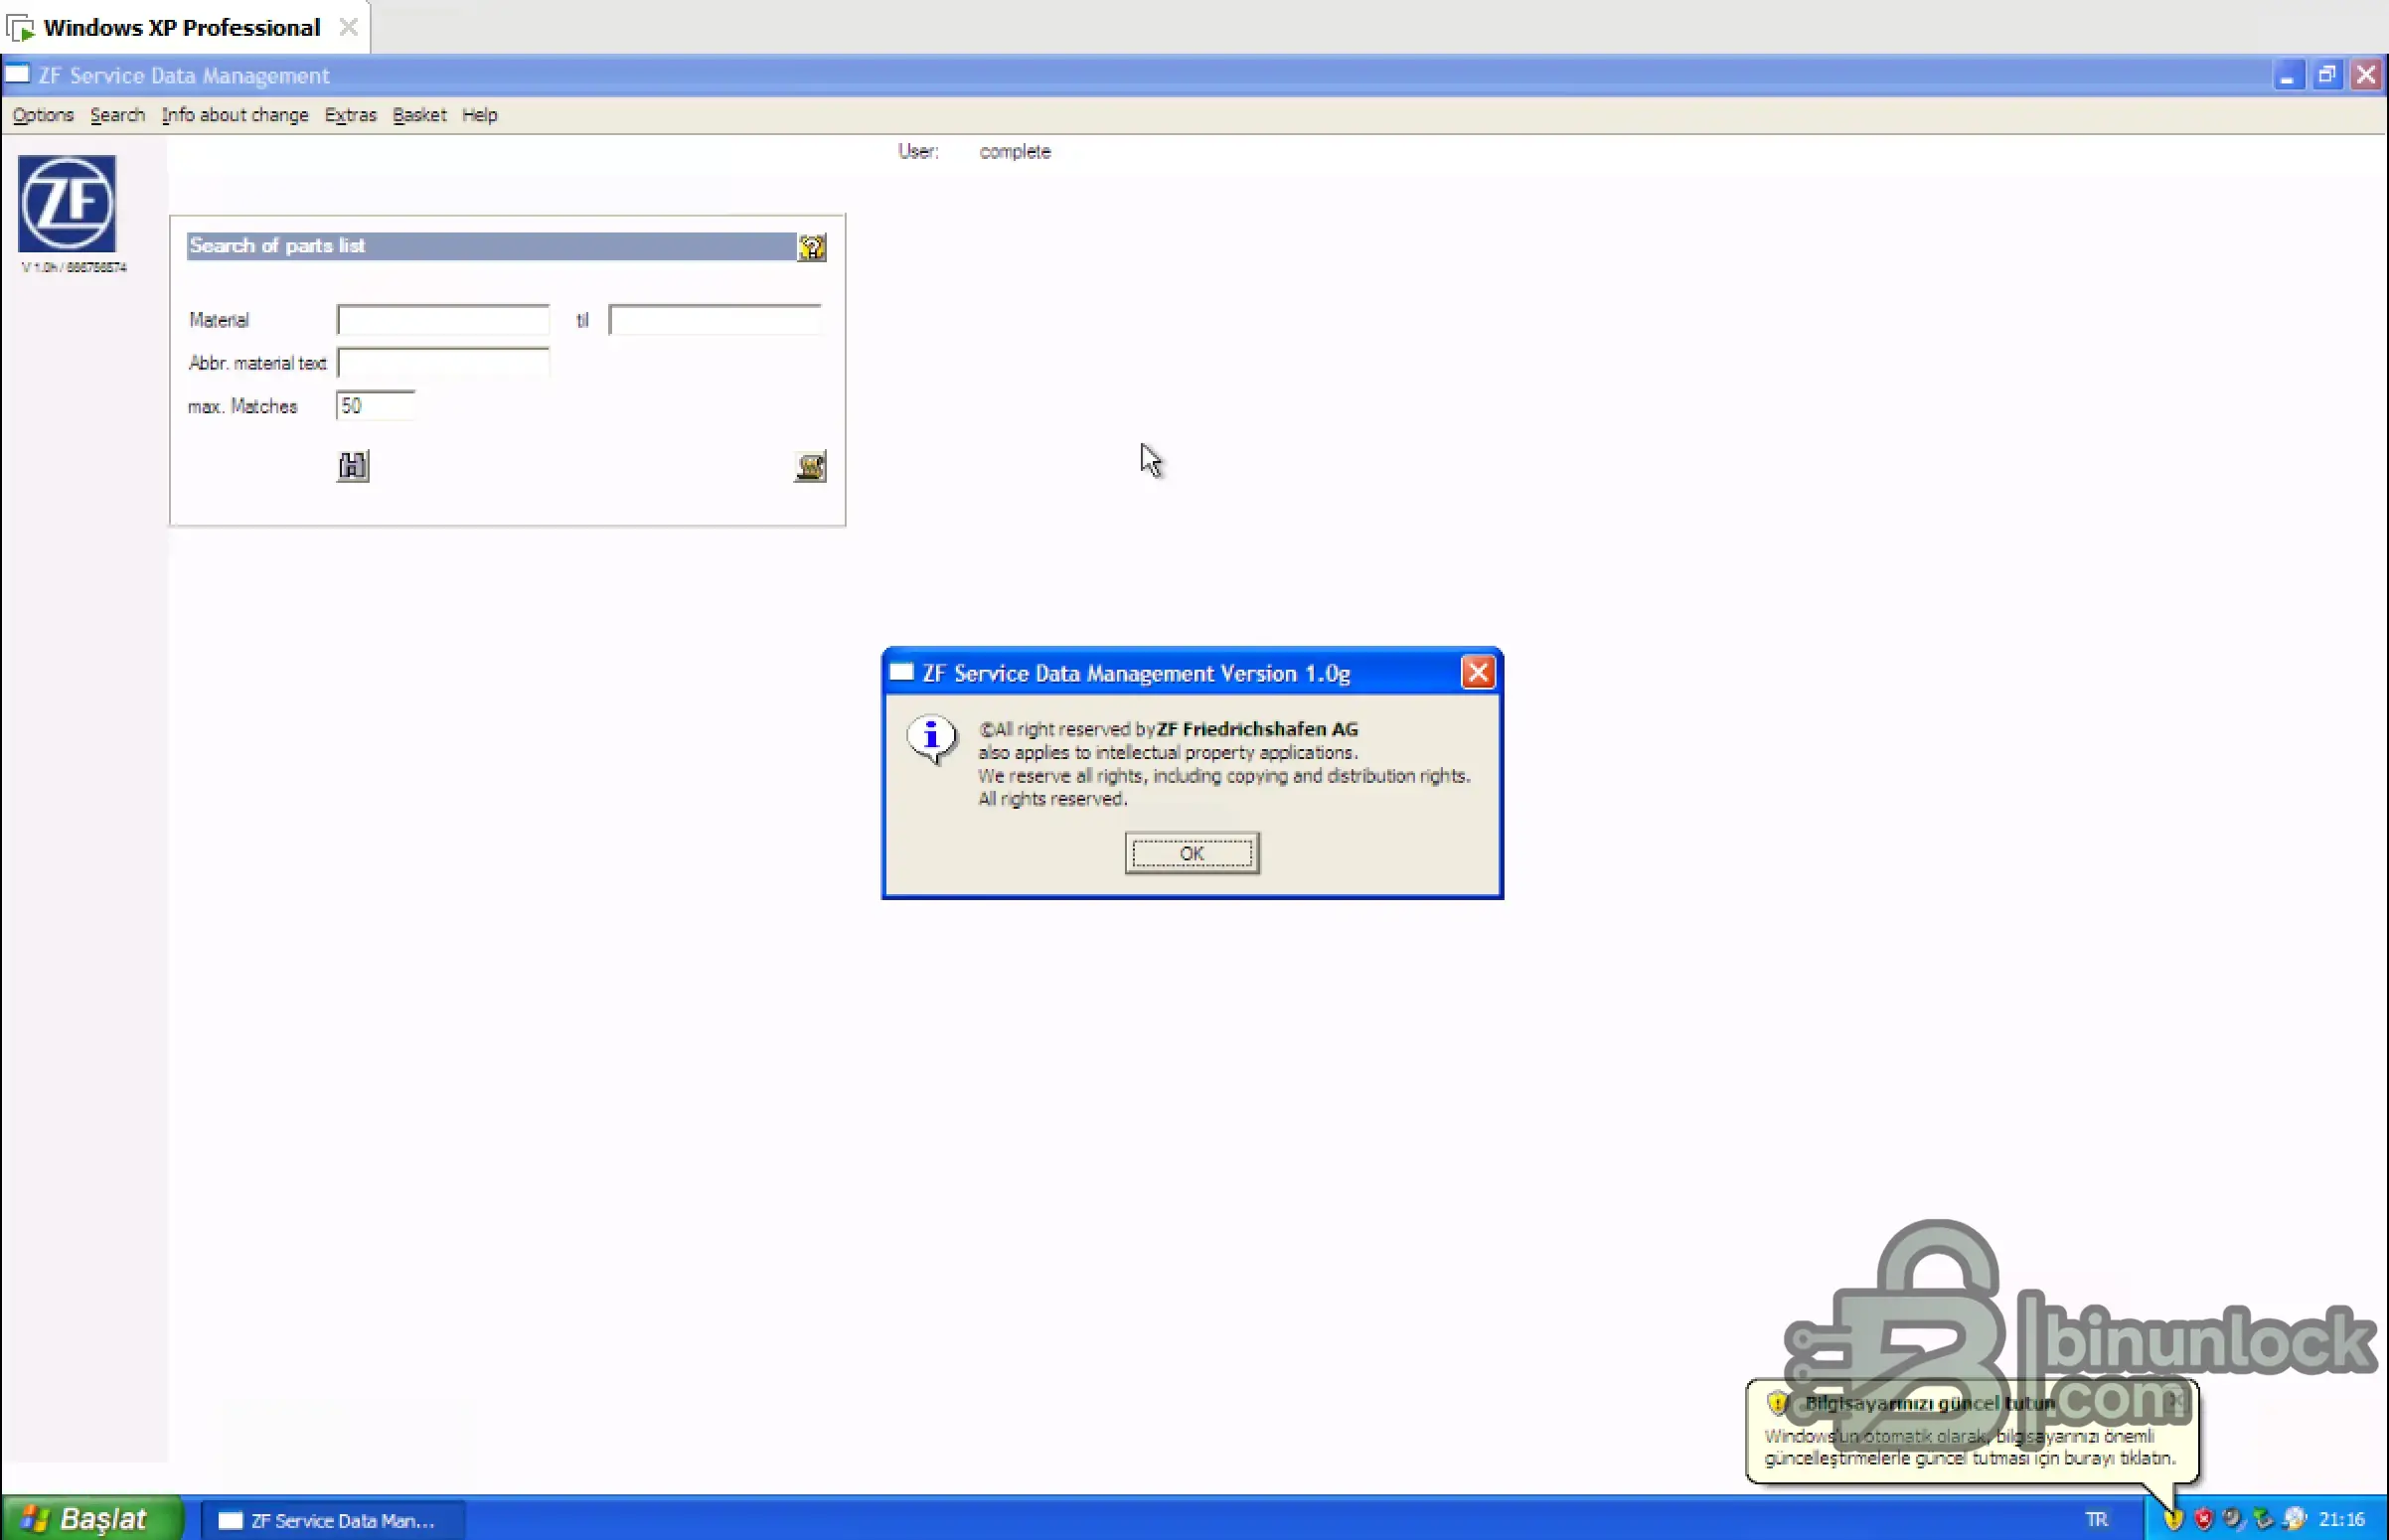
Task: Close the ZF Service Data Management main window
Action: pyautogui.click(x=2366, y=75)
